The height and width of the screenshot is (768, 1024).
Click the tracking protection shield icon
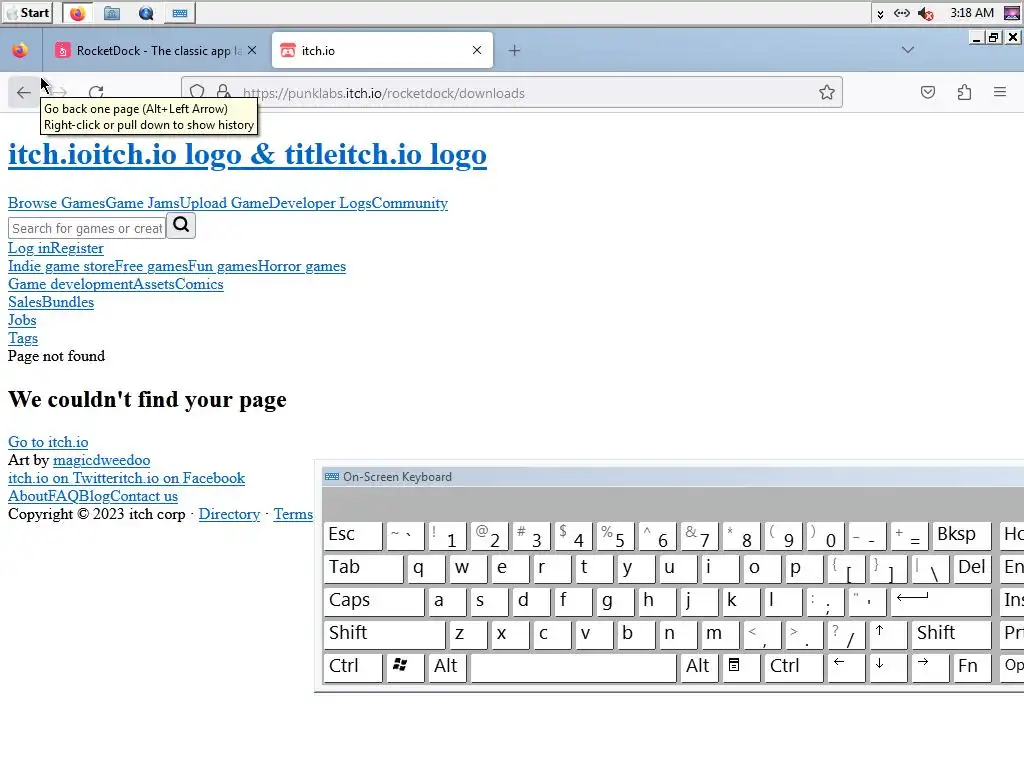197,92
